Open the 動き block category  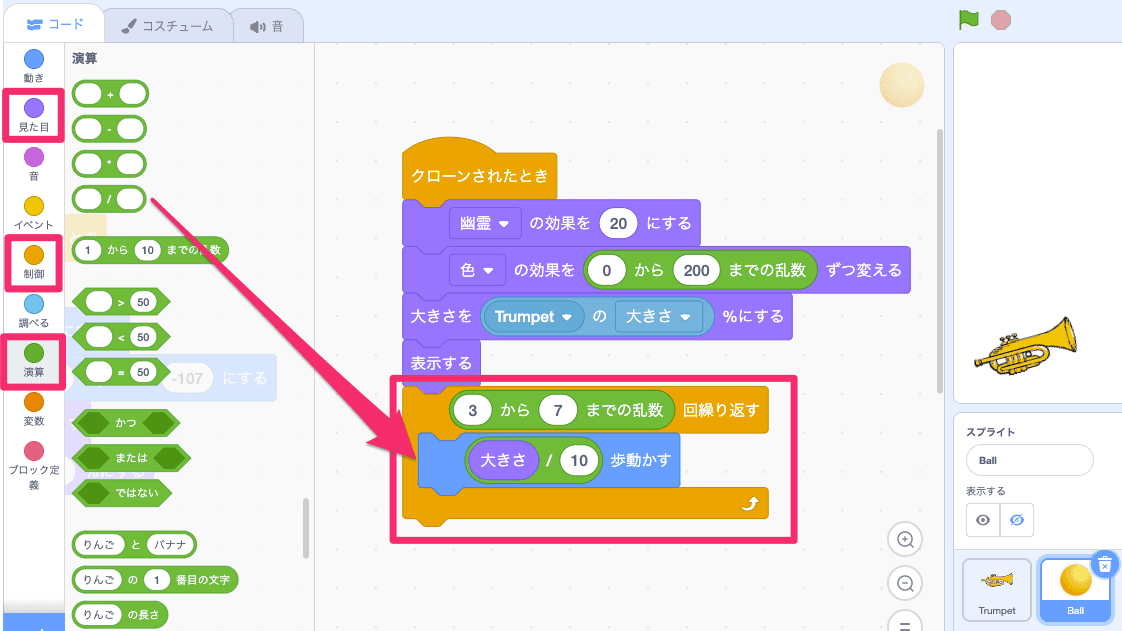(34, 66)
